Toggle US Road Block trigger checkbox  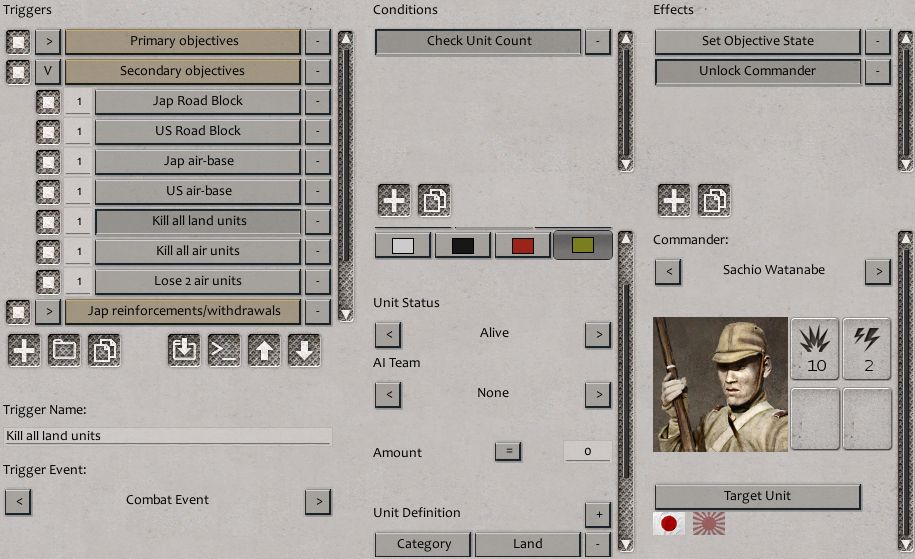pyautogui.click(x=48, y=132)
